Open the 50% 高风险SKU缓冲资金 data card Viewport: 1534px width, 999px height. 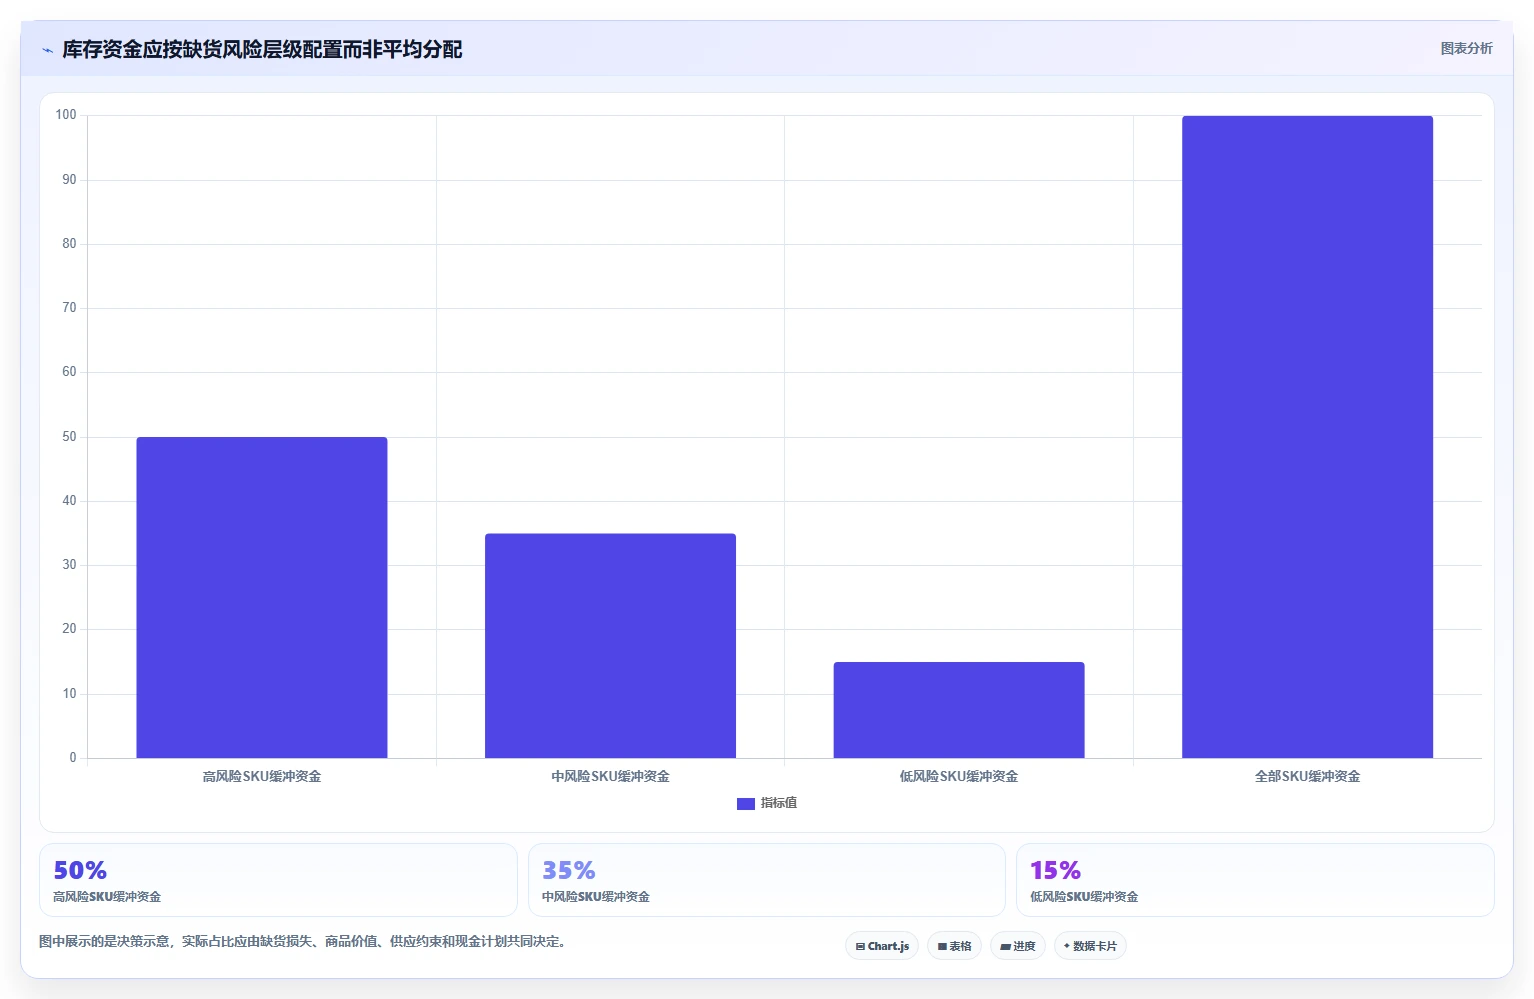[x=278, y=880]
